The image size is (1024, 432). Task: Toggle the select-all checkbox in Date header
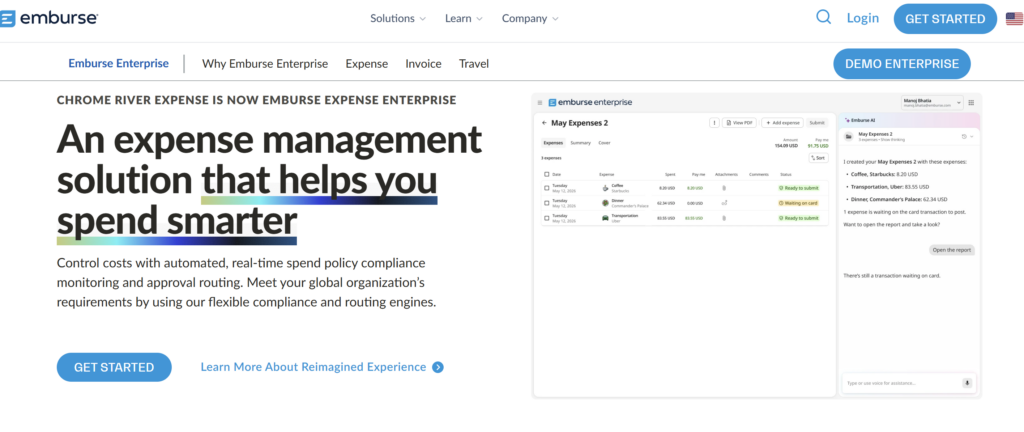tap(547, 174)
